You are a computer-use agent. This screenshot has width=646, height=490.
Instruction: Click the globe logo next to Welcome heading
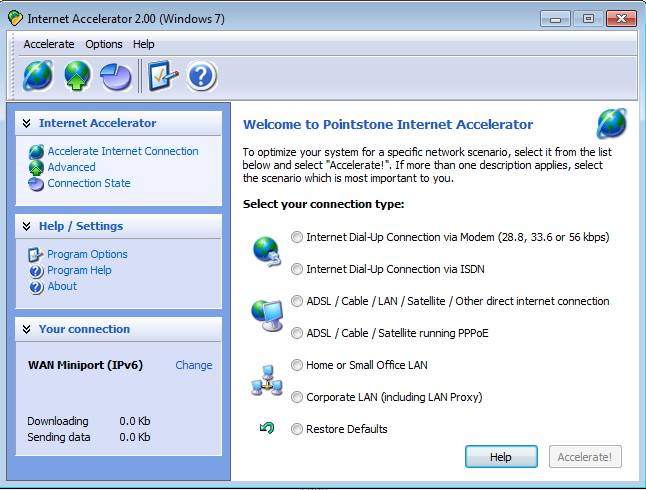(x=612, y=123)
